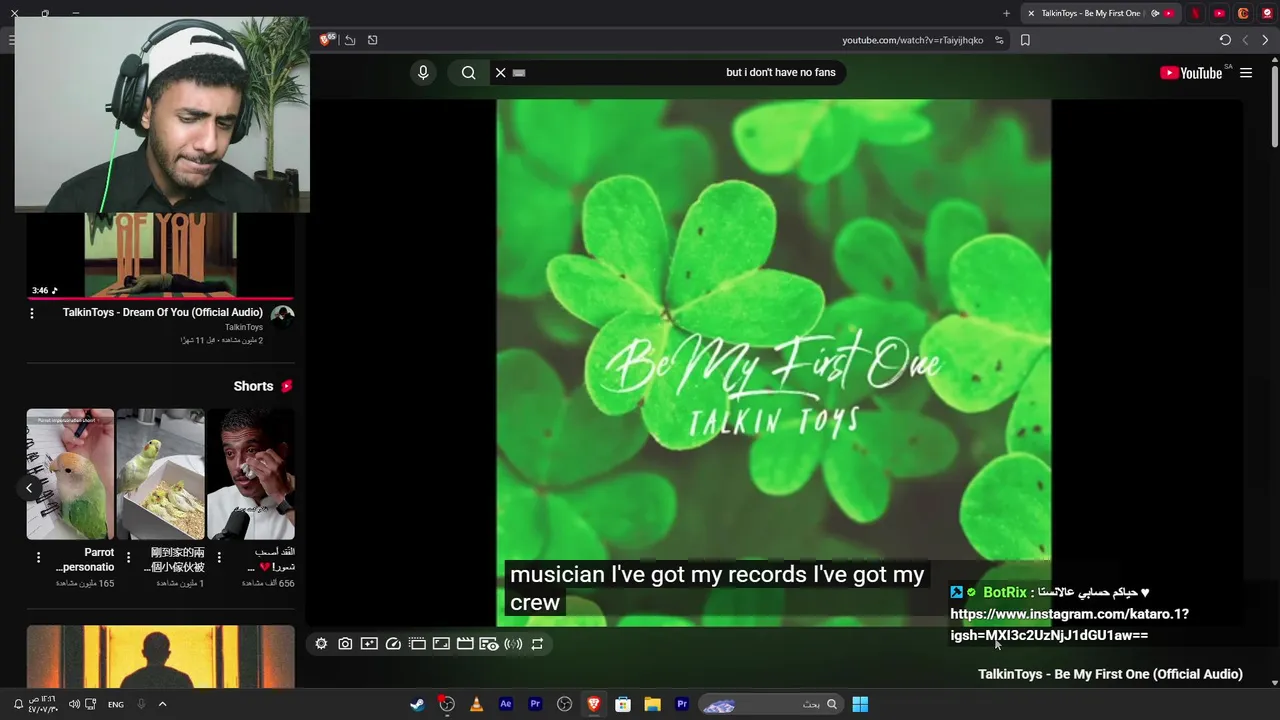Open the Instagram kataro link in chat
1280x720 pixels.
(x=1069, y=624)
